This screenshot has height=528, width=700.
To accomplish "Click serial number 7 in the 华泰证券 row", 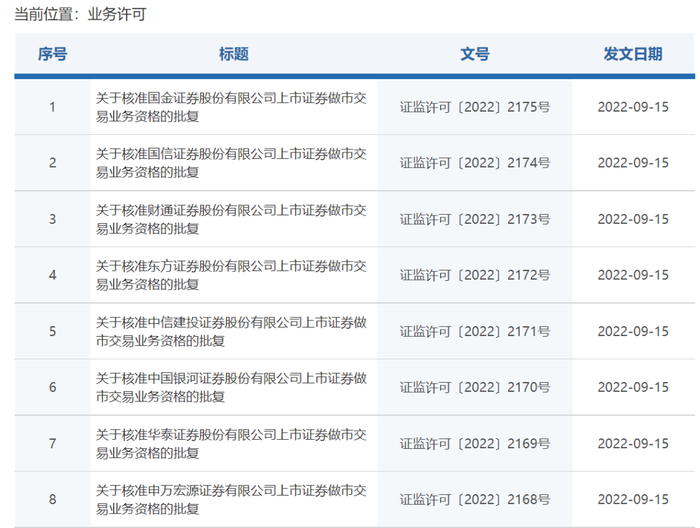I will coord(53,443).
